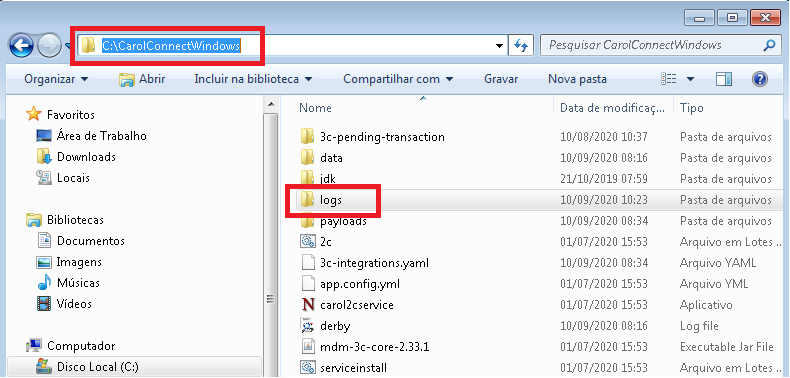Screen dimensions: 790x378
Task: Select the 2c batch file icon
Action: point(307,241)
